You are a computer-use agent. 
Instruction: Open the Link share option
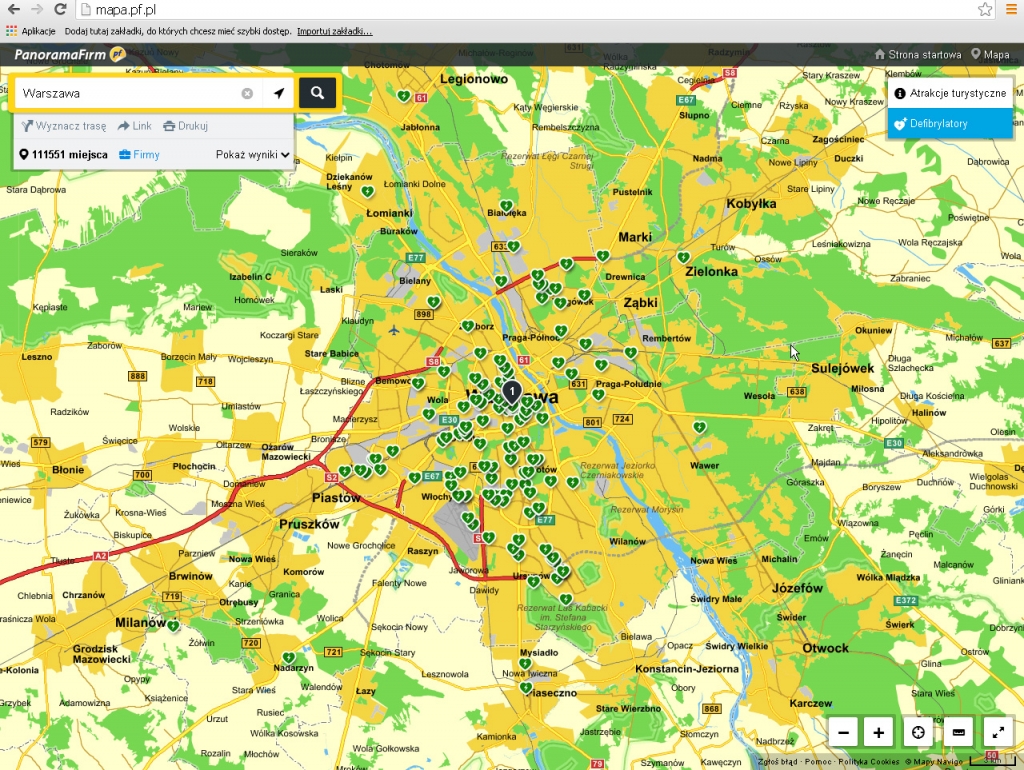[x=134, y=126]
